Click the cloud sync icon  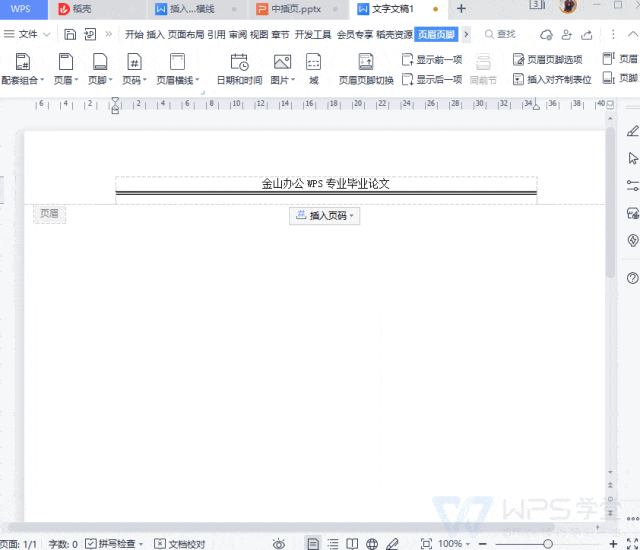546,35
